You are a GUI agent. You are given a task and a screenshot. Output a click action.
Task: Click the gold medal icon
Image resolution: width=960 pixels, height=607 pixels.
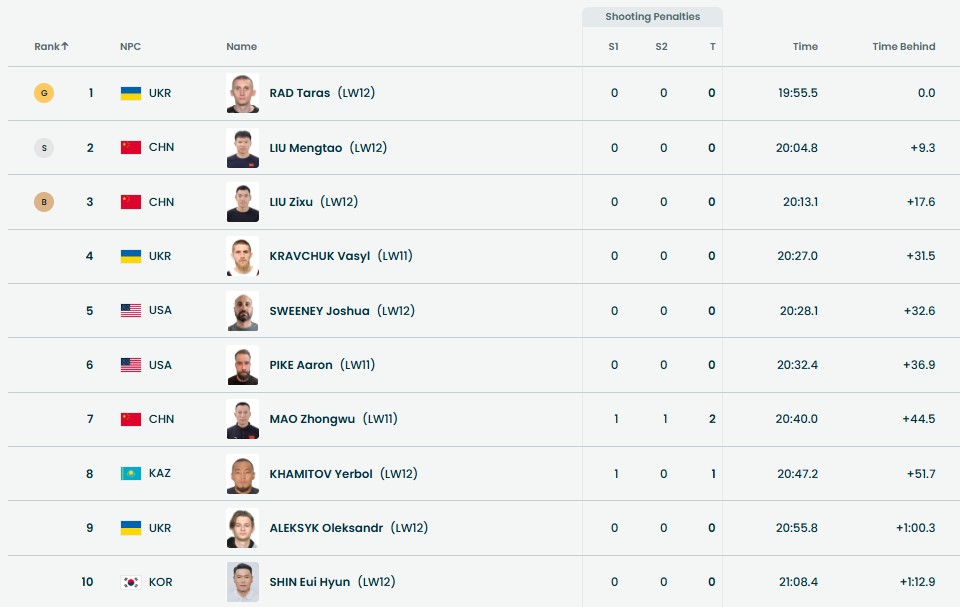[43, 93]
